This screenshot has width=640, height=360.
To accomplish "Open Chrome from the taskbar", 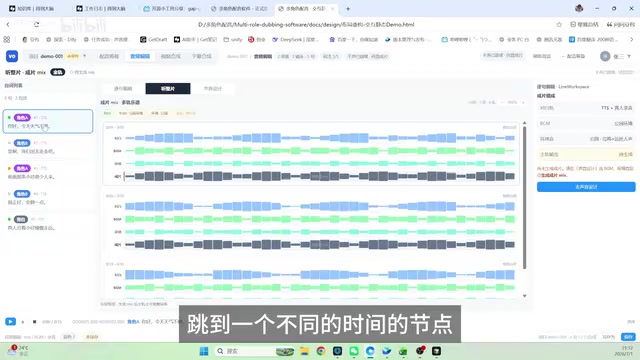I will [321, 351].
